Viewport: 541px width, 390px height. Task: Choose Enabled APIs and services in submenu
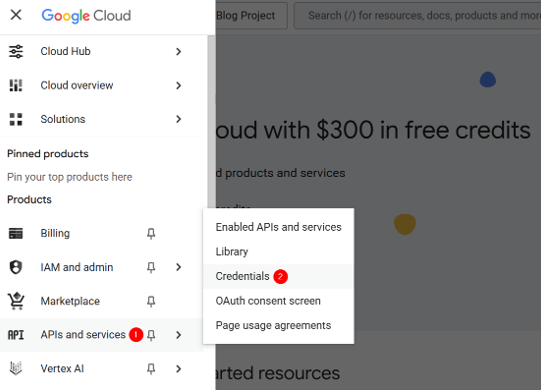click(278, 227)
